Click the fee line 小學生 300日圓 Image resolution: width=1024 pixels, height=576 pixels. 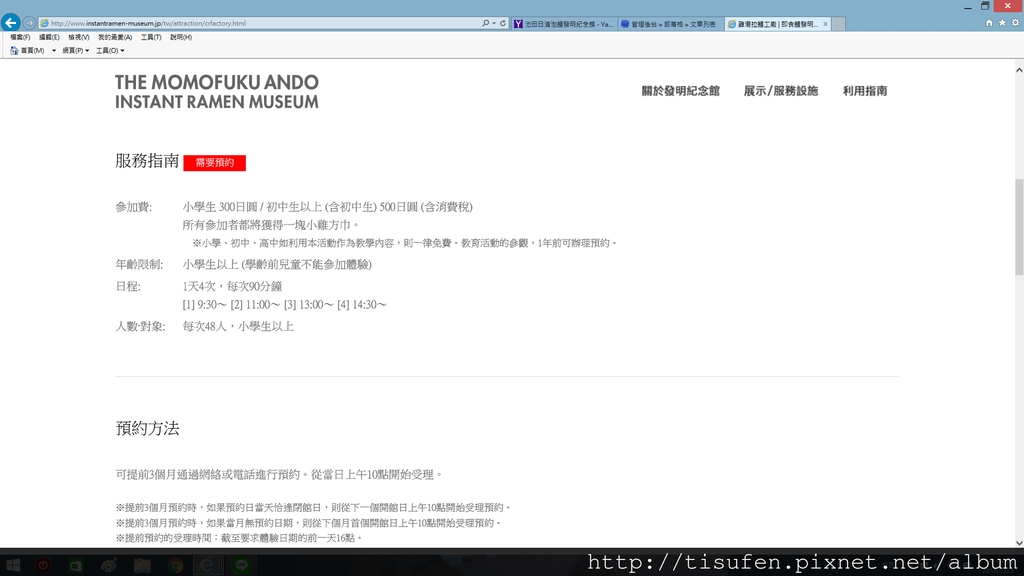click(x=328, y=207)
